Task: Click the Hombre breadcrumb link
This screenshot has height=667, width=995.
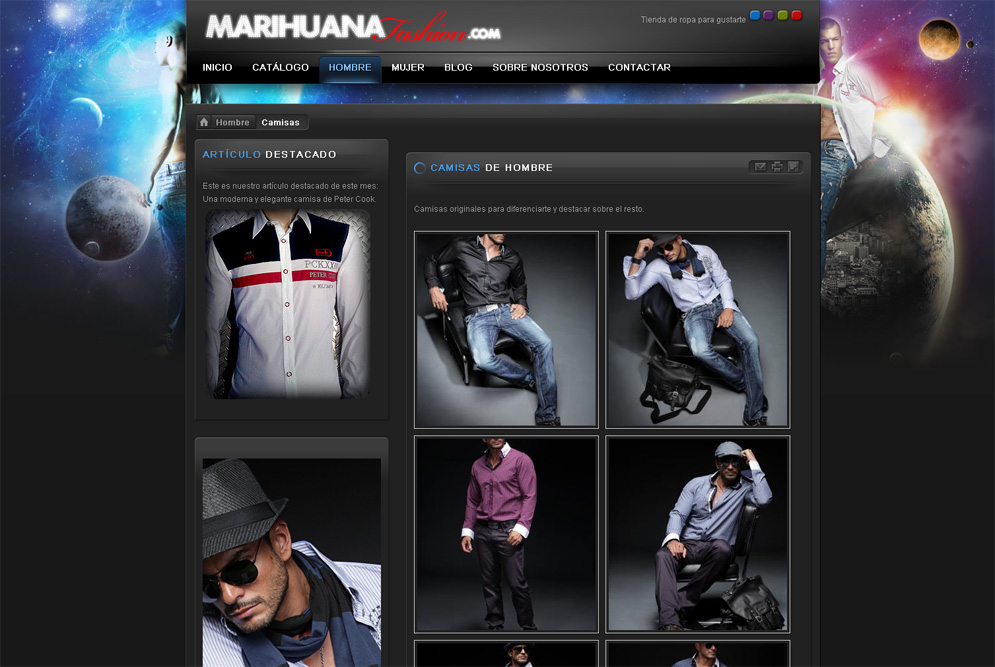Action: pos(232,122)
